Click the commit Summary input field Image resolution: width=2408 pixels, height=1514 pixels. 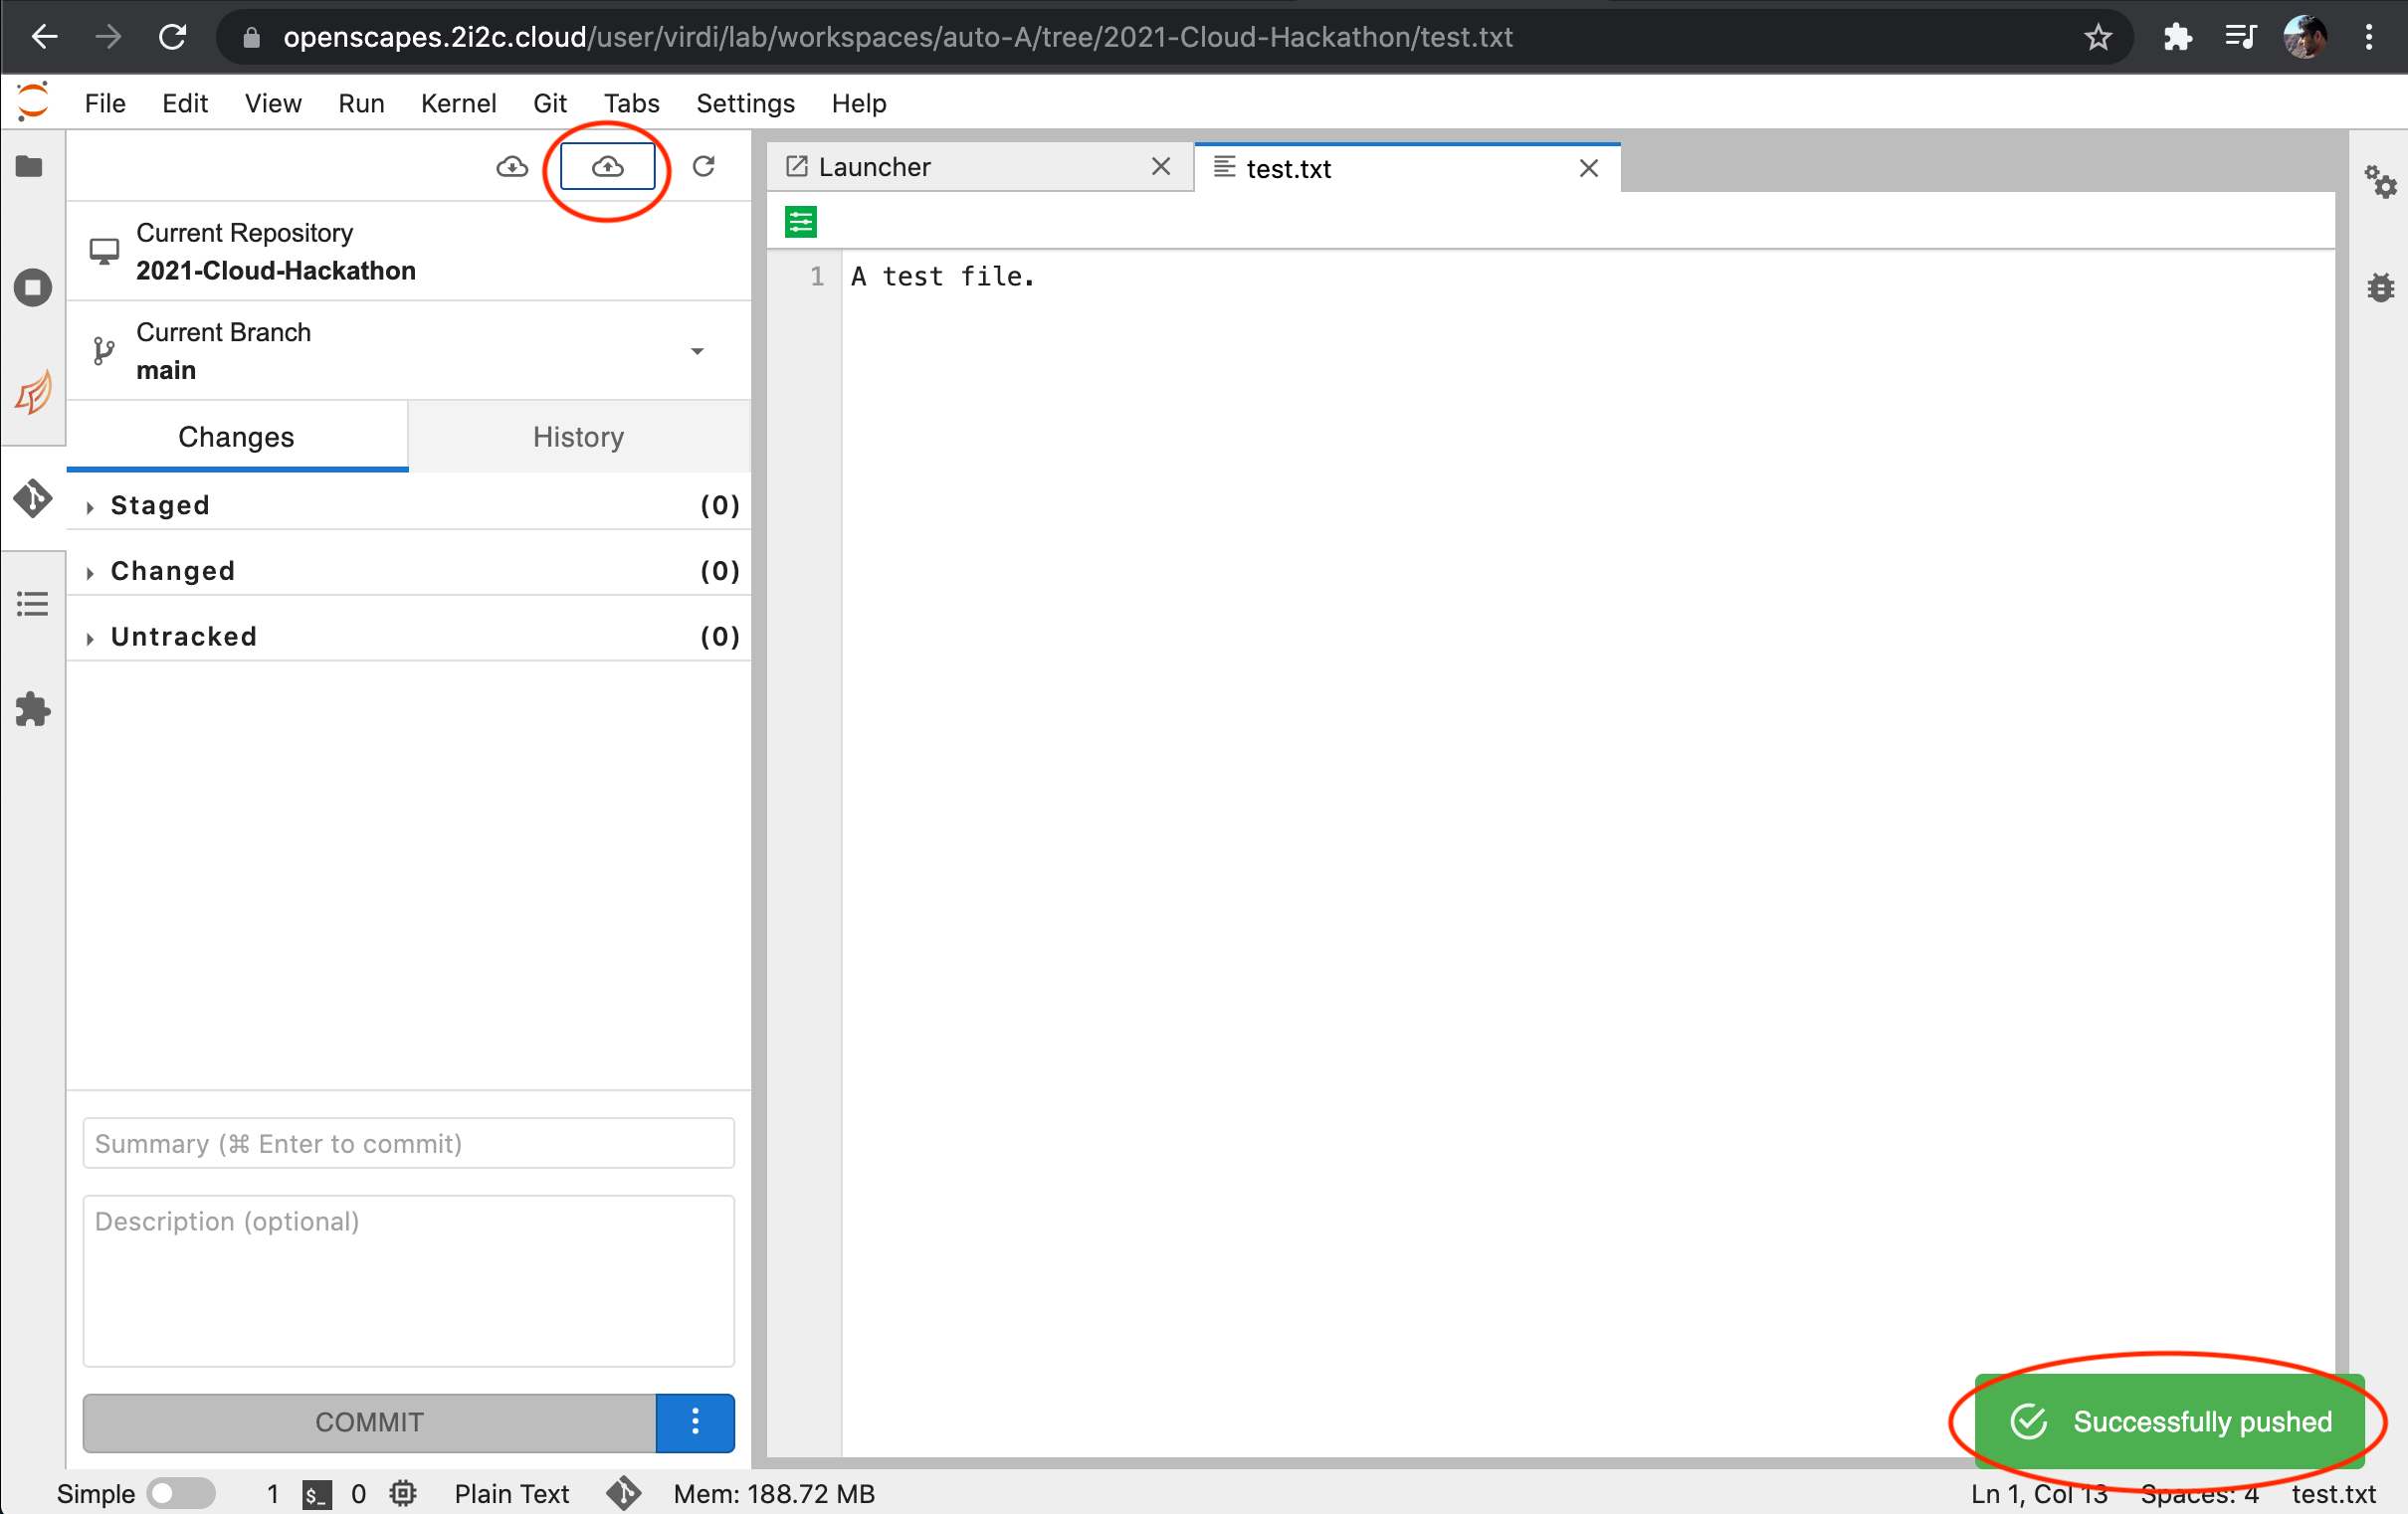point(408,1143)
